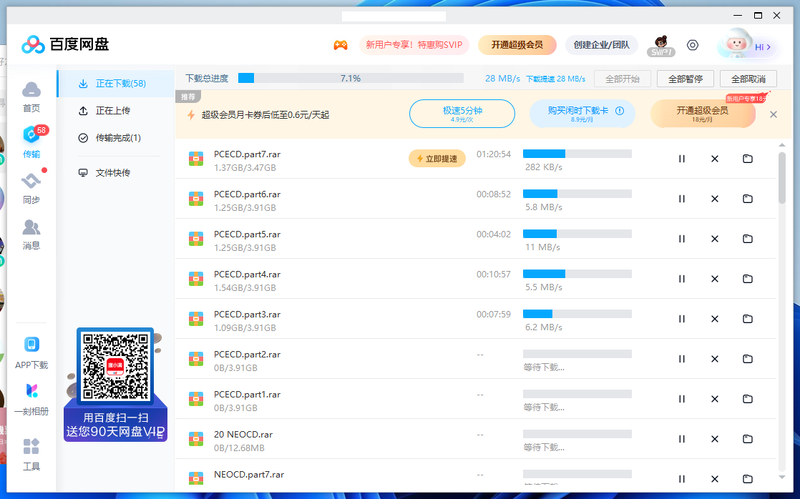Open folder for PCECD.part6.rar

click(x=747, y=198)
